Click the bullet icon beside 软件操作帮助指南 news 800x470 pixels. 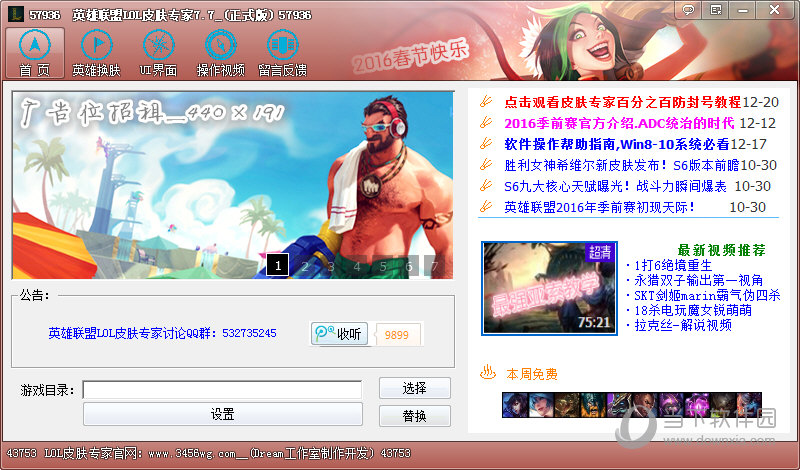point(486,143)
